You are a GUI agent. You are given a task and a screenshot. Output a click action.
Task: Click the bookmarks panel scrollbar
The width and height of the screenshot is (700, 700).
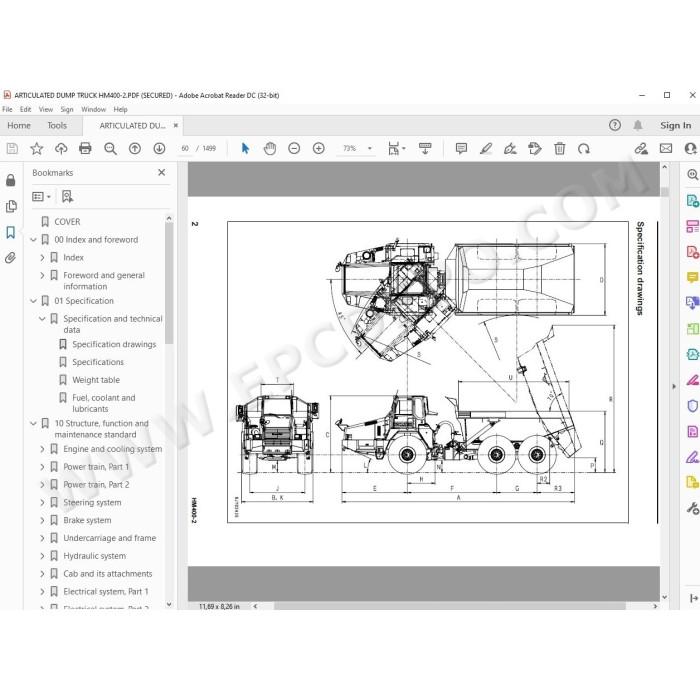click(x=169, y=283)
